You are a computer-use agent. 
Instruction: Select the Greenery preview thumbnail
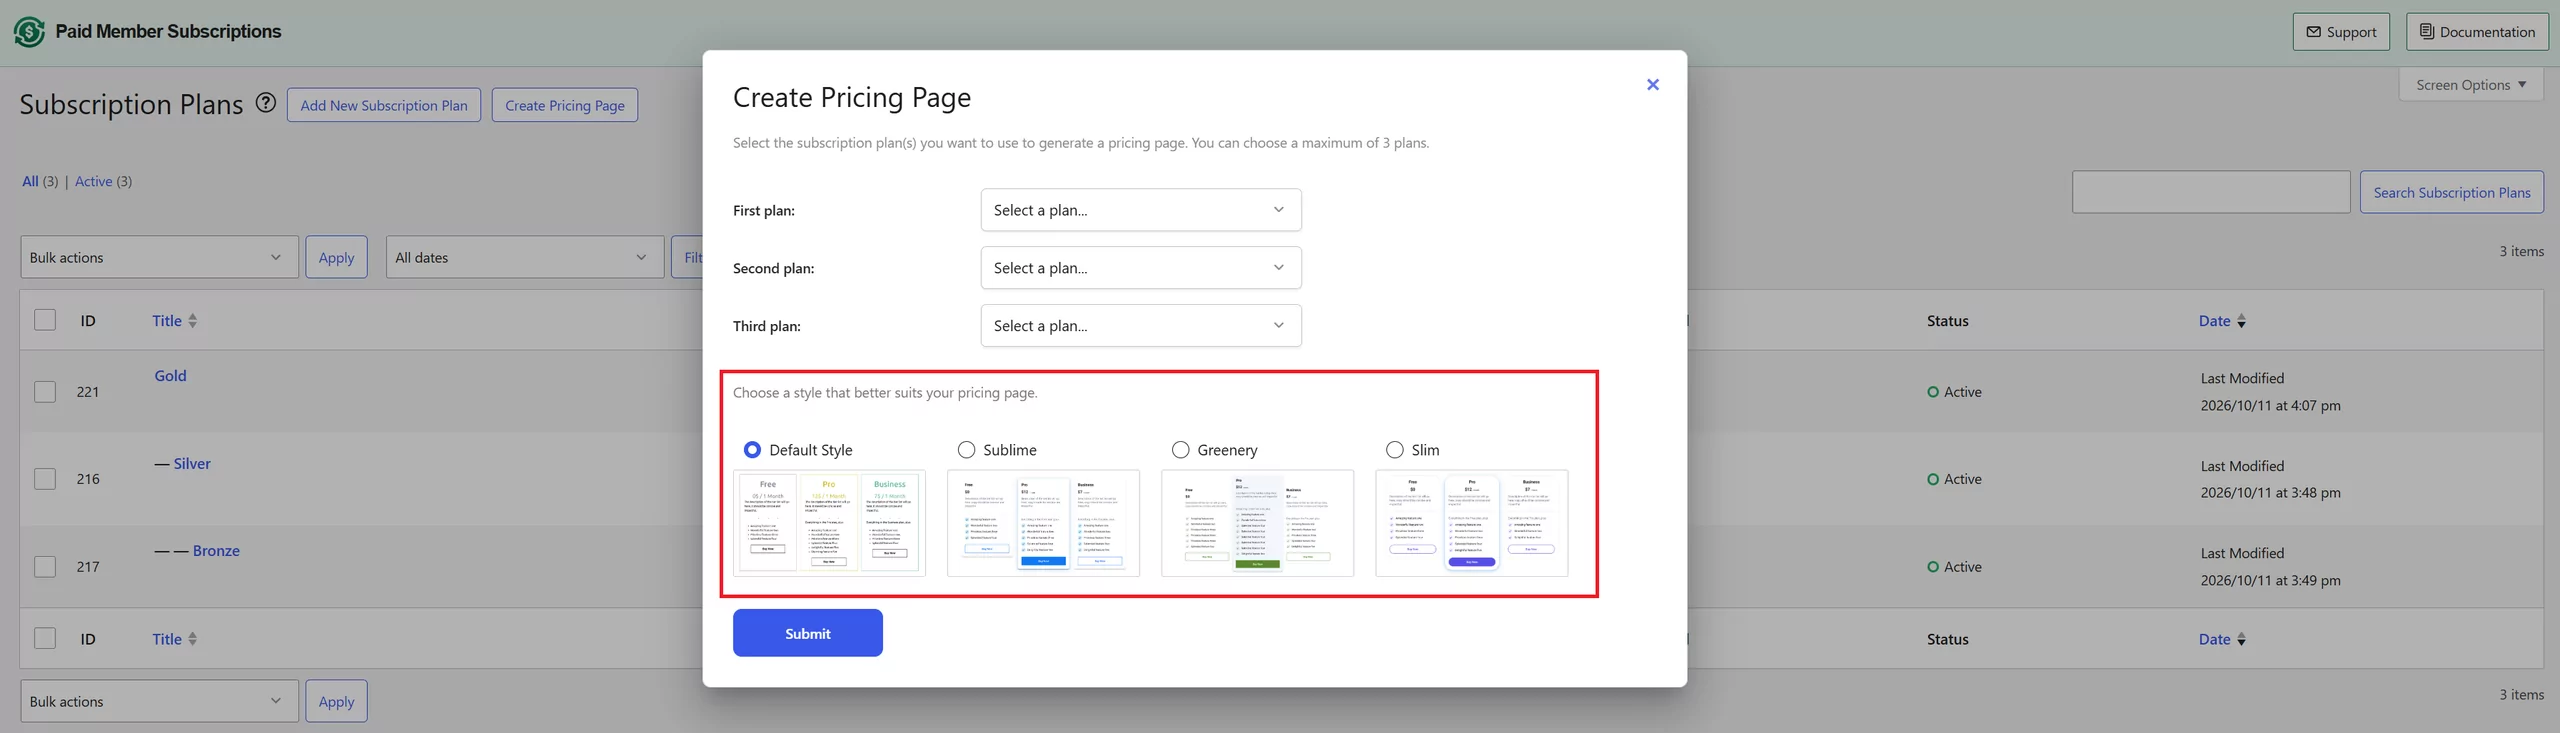pyautogui.click(x=1257, y=523)
